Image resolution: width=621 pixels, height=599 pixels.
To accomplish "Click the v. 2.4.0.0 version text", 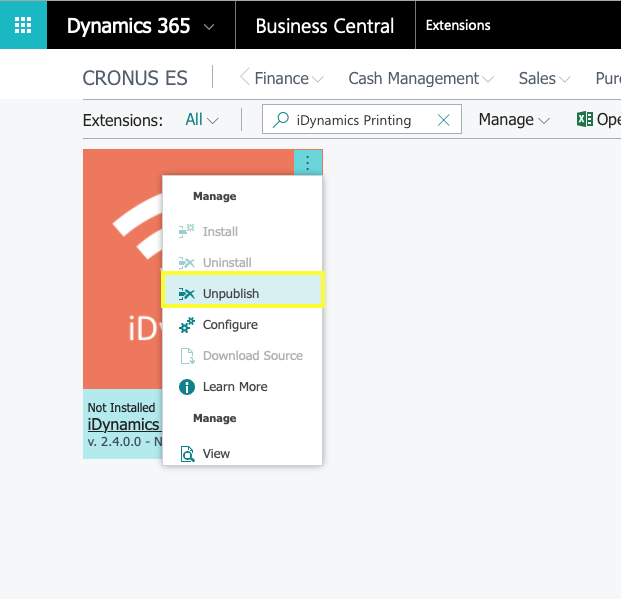I will 125,442.
